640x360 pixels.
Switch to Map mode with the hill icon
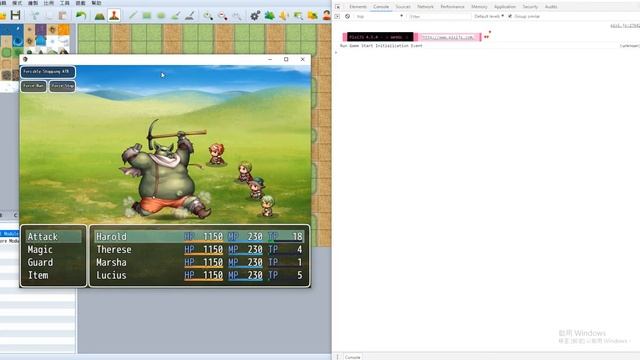point(100,16)
